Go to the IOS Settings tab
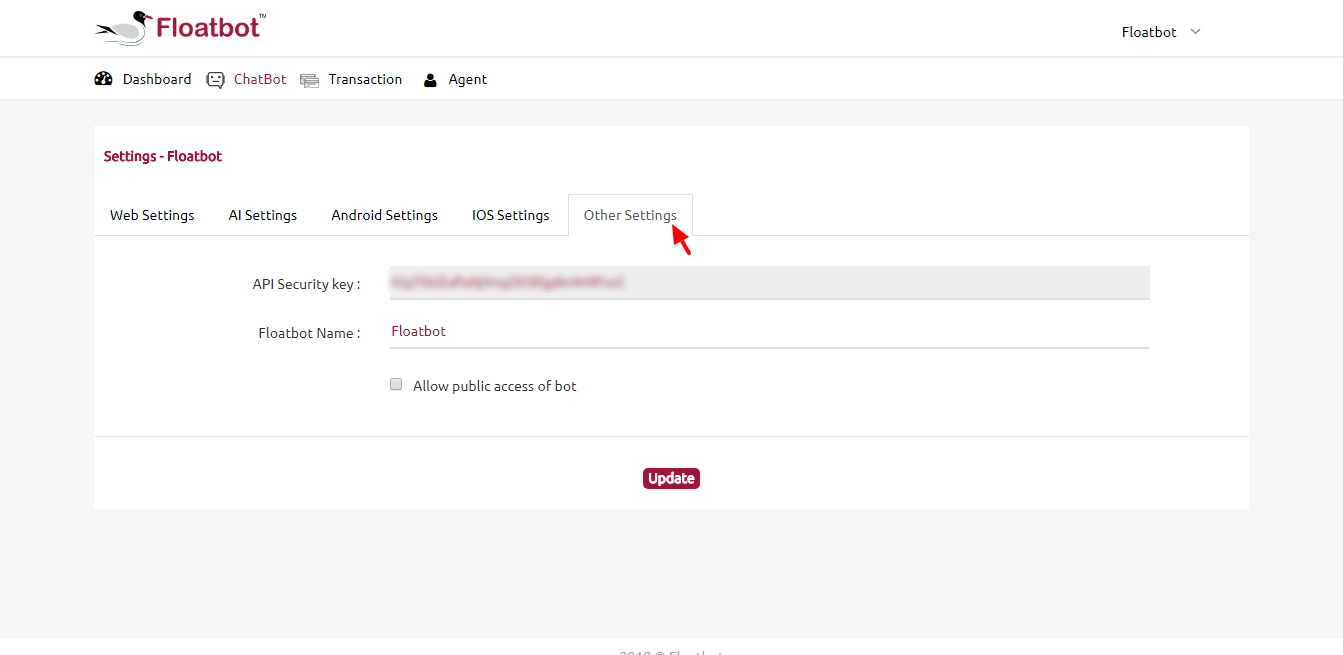The image size is (1343, 655). 510,215
